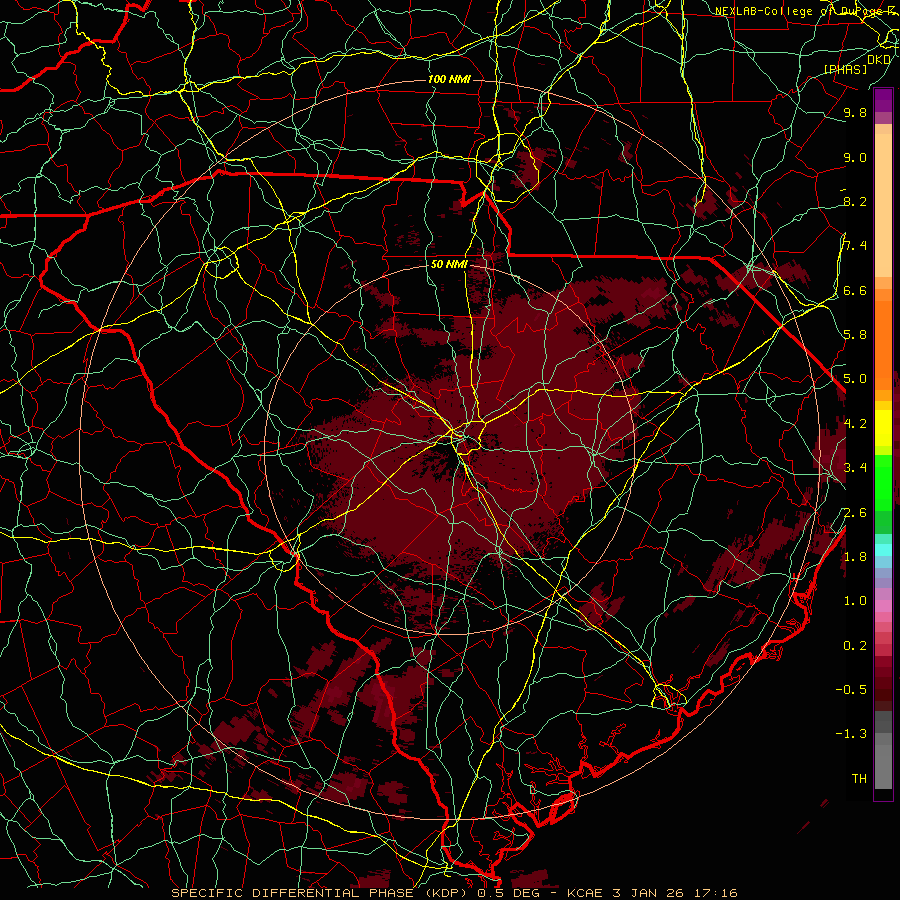Click the [PHAS] units label
This screenshot has width=900, height=900.
point(845,69)
